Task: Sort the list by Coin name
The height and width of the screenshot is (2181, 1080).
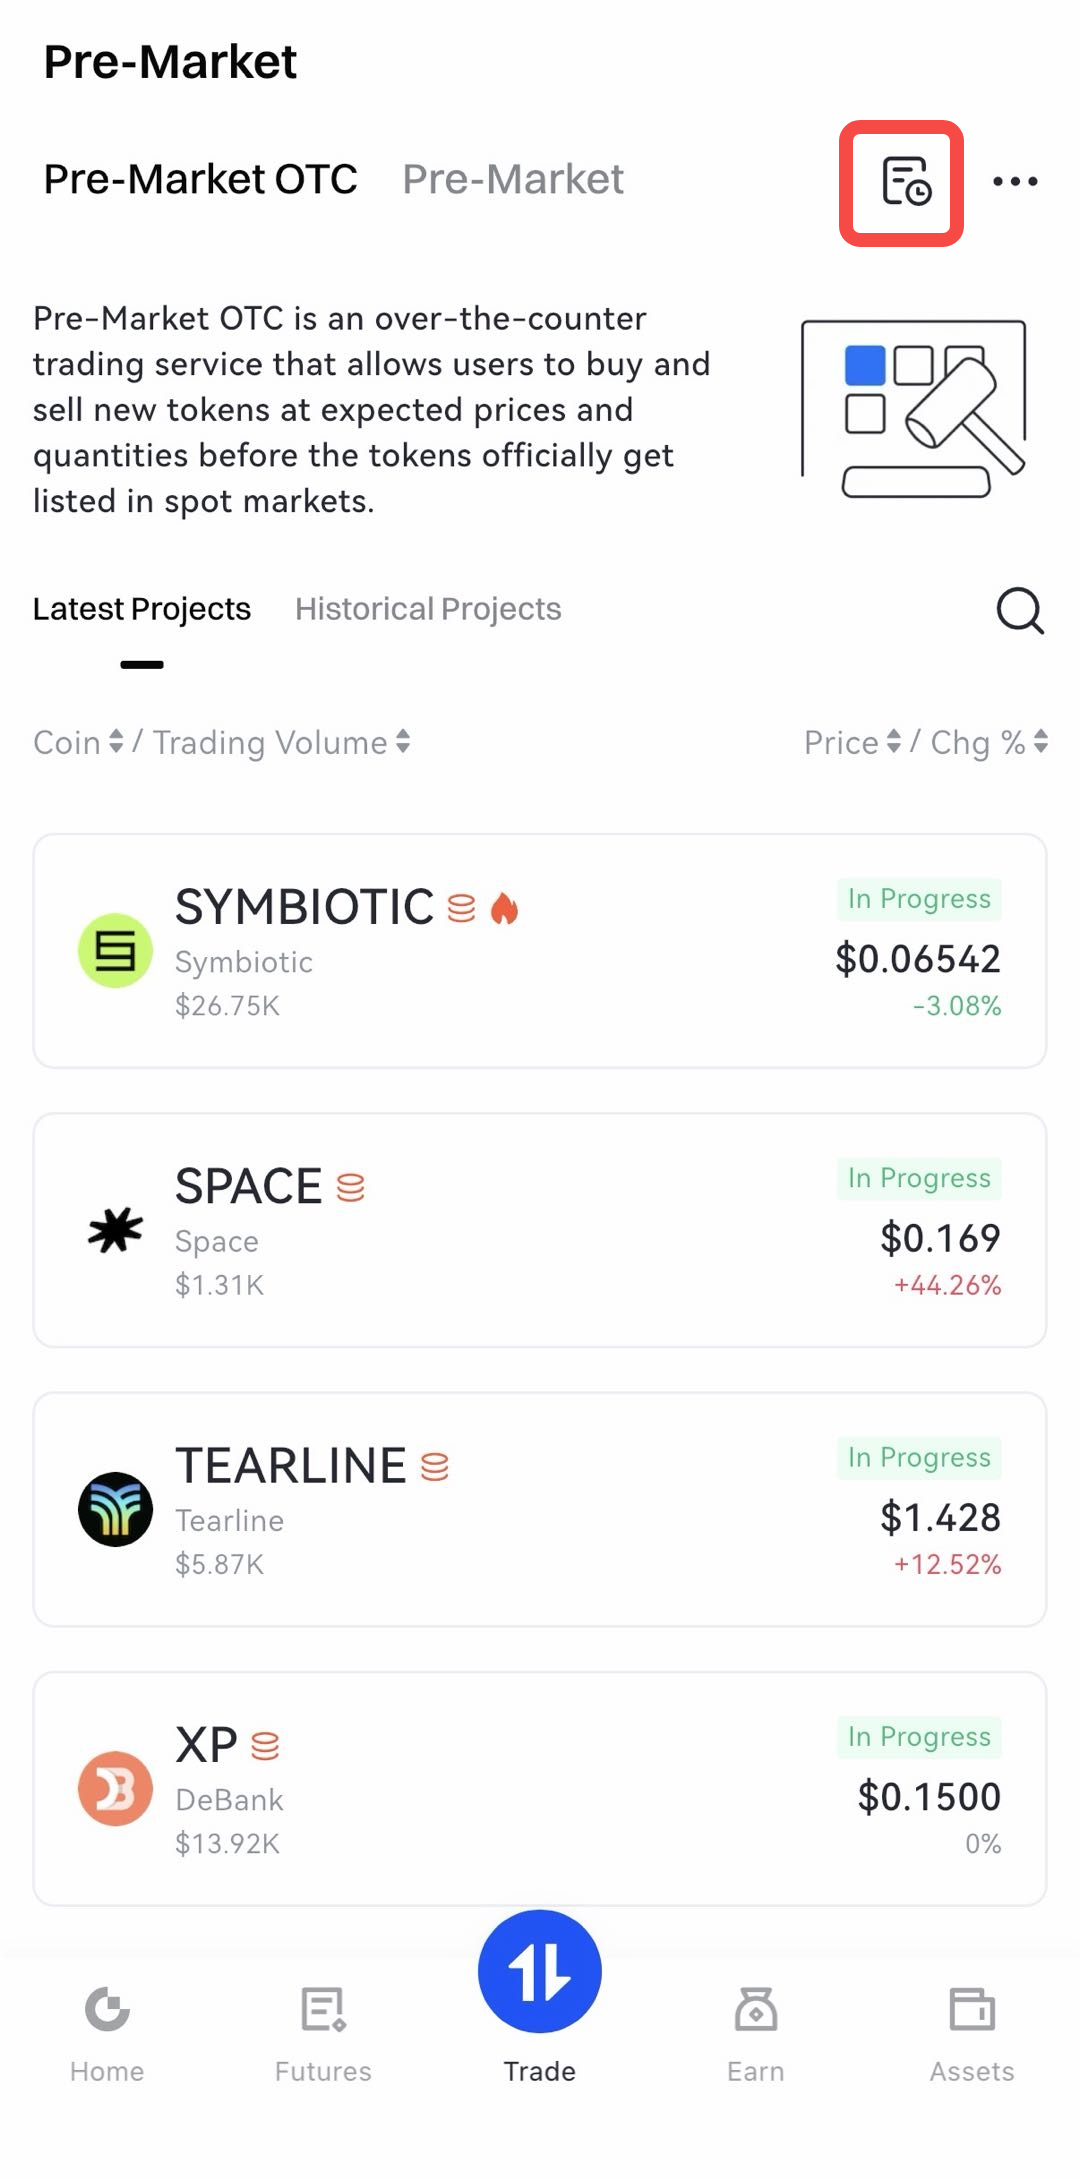Action: (x=78, y=742)
